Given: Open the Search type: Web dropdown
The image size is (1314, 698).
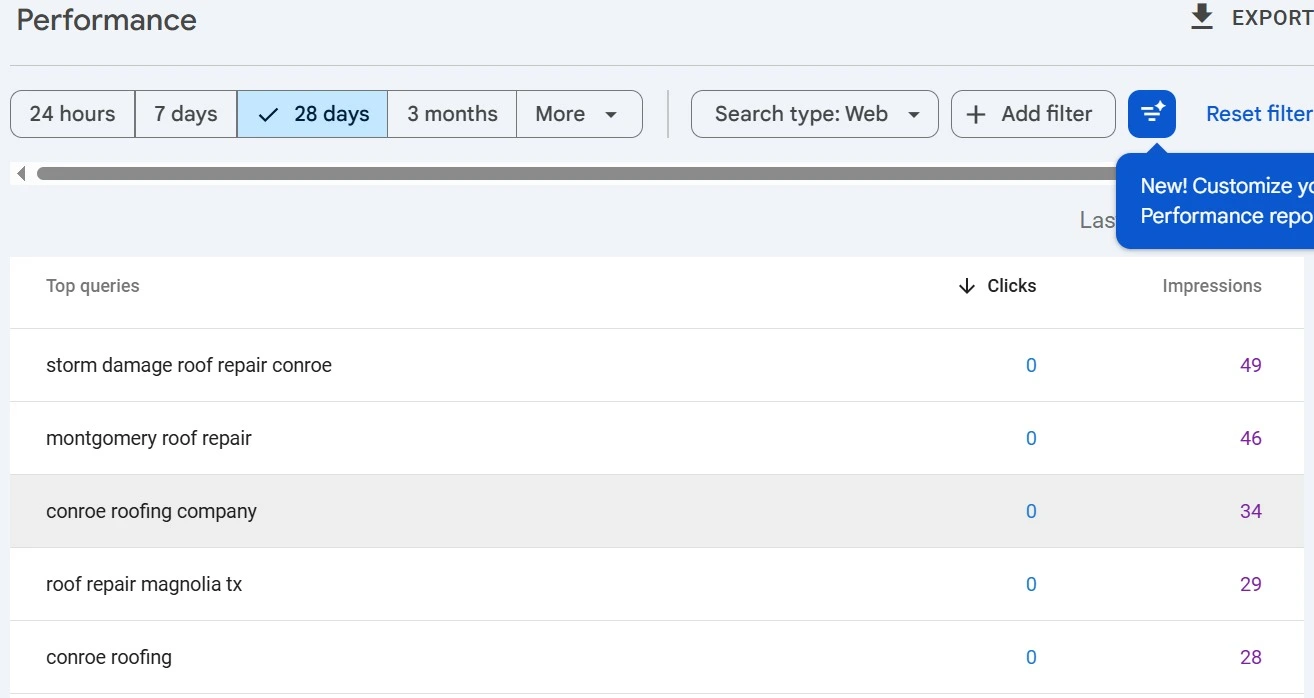Looking at the screenshot, I should 815,114.
